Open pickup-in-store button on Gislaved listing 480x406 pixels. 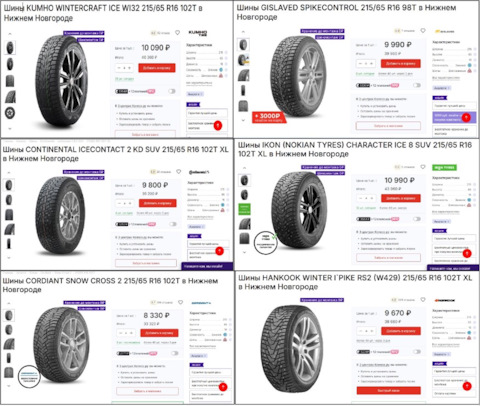point(388,126)
